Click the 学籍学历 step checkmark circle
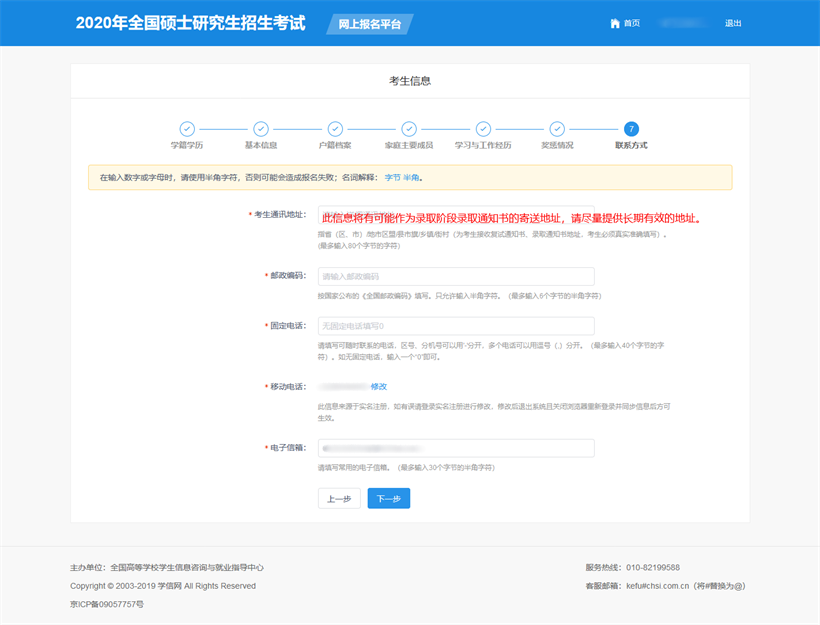820x625 pixels. (x=187, y=129)
